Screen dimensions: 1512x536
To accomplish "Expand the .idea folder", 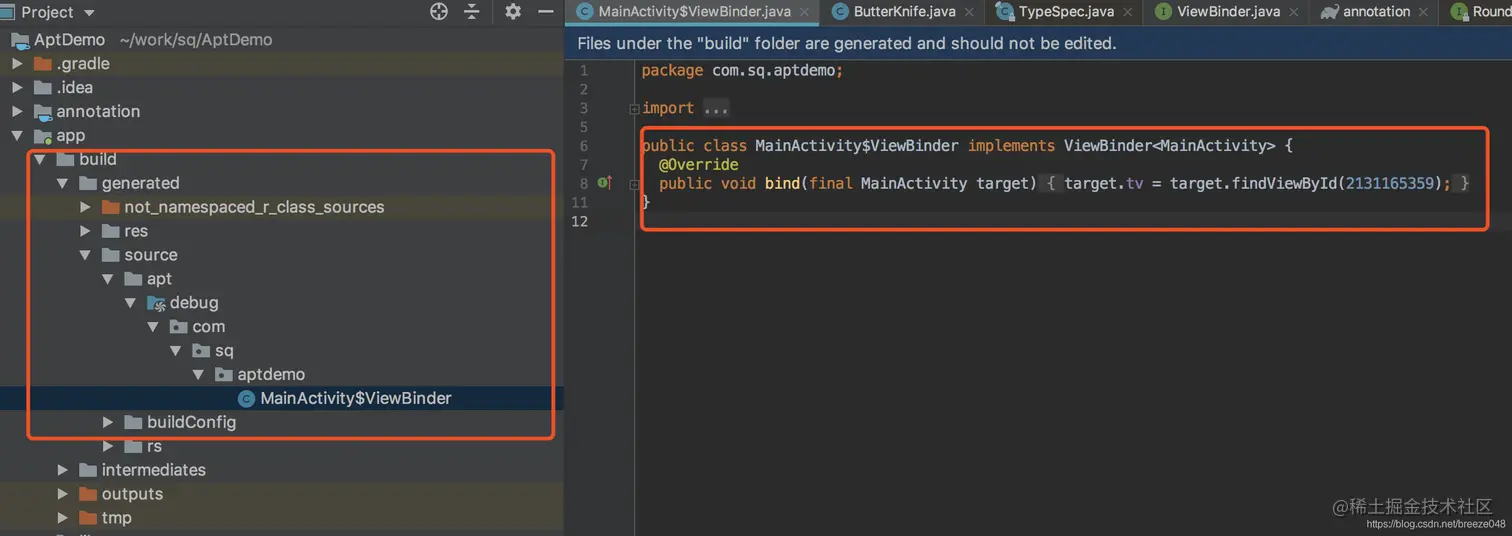I will (17, 88).
